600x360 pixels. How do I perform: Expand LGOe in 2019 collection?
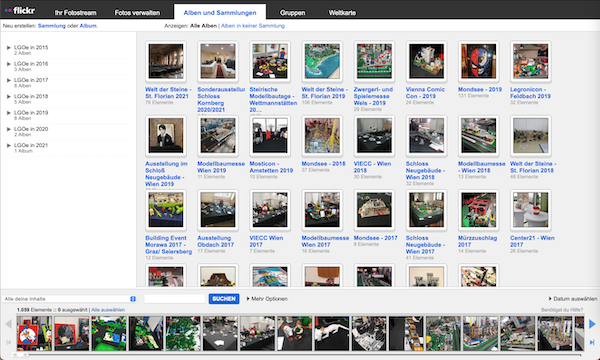pyautogui.click(x=8, y=113)
